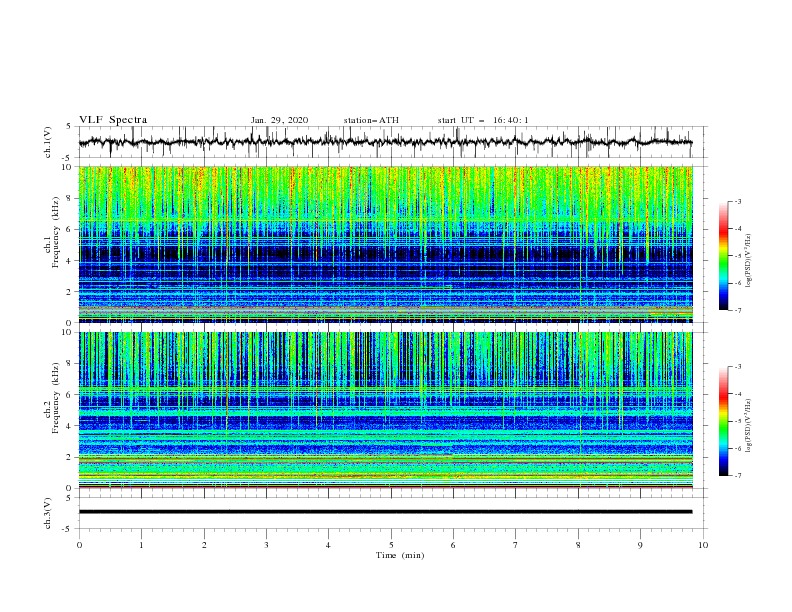
Task: Click the lower PSD color bar for ch.2
Action: pyautogui.click(x=723, y=421)
